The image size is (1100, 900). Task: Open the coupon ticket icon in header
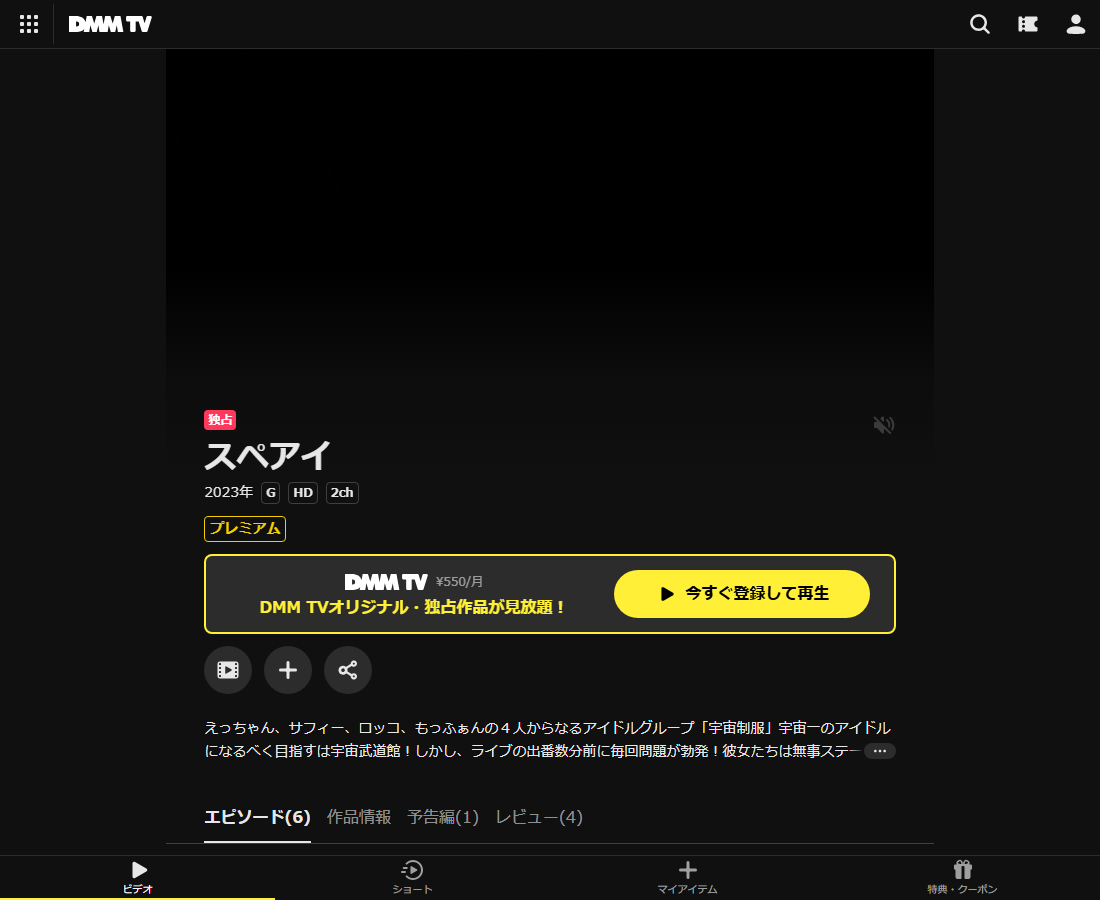[1028, 25]
